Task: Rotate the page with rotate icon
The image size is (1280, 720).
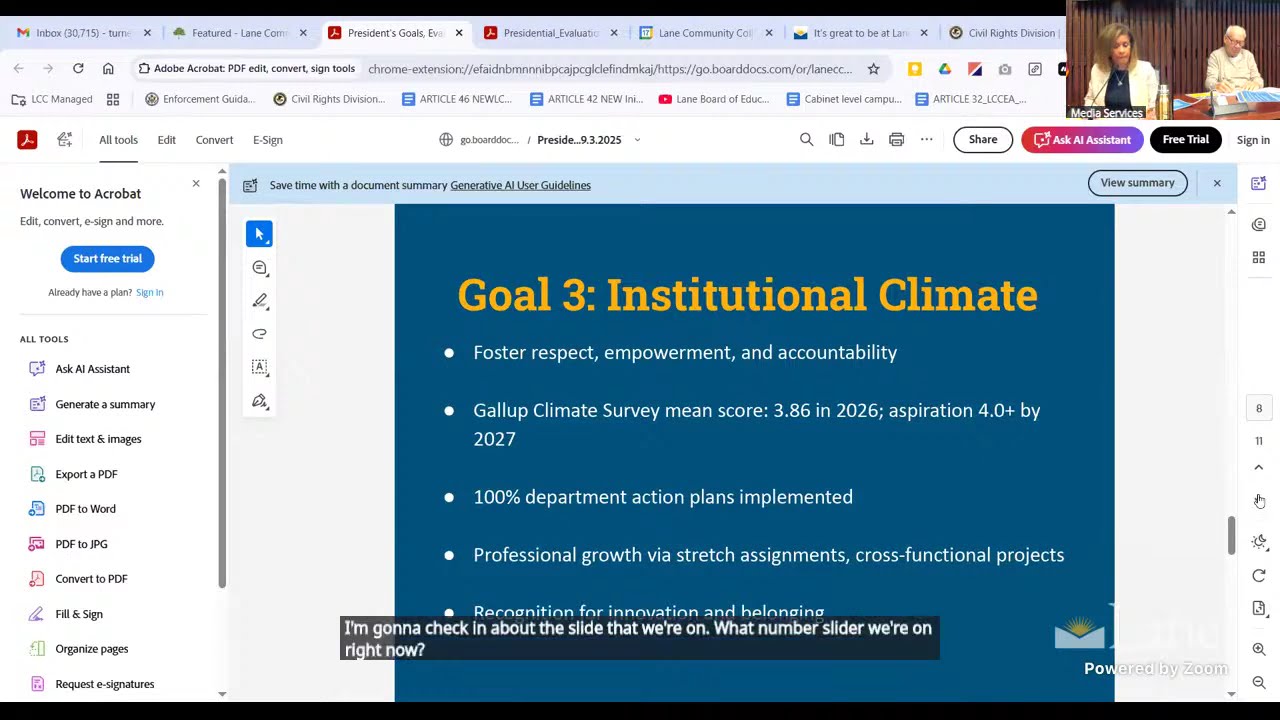Action: coord(1259,576)
